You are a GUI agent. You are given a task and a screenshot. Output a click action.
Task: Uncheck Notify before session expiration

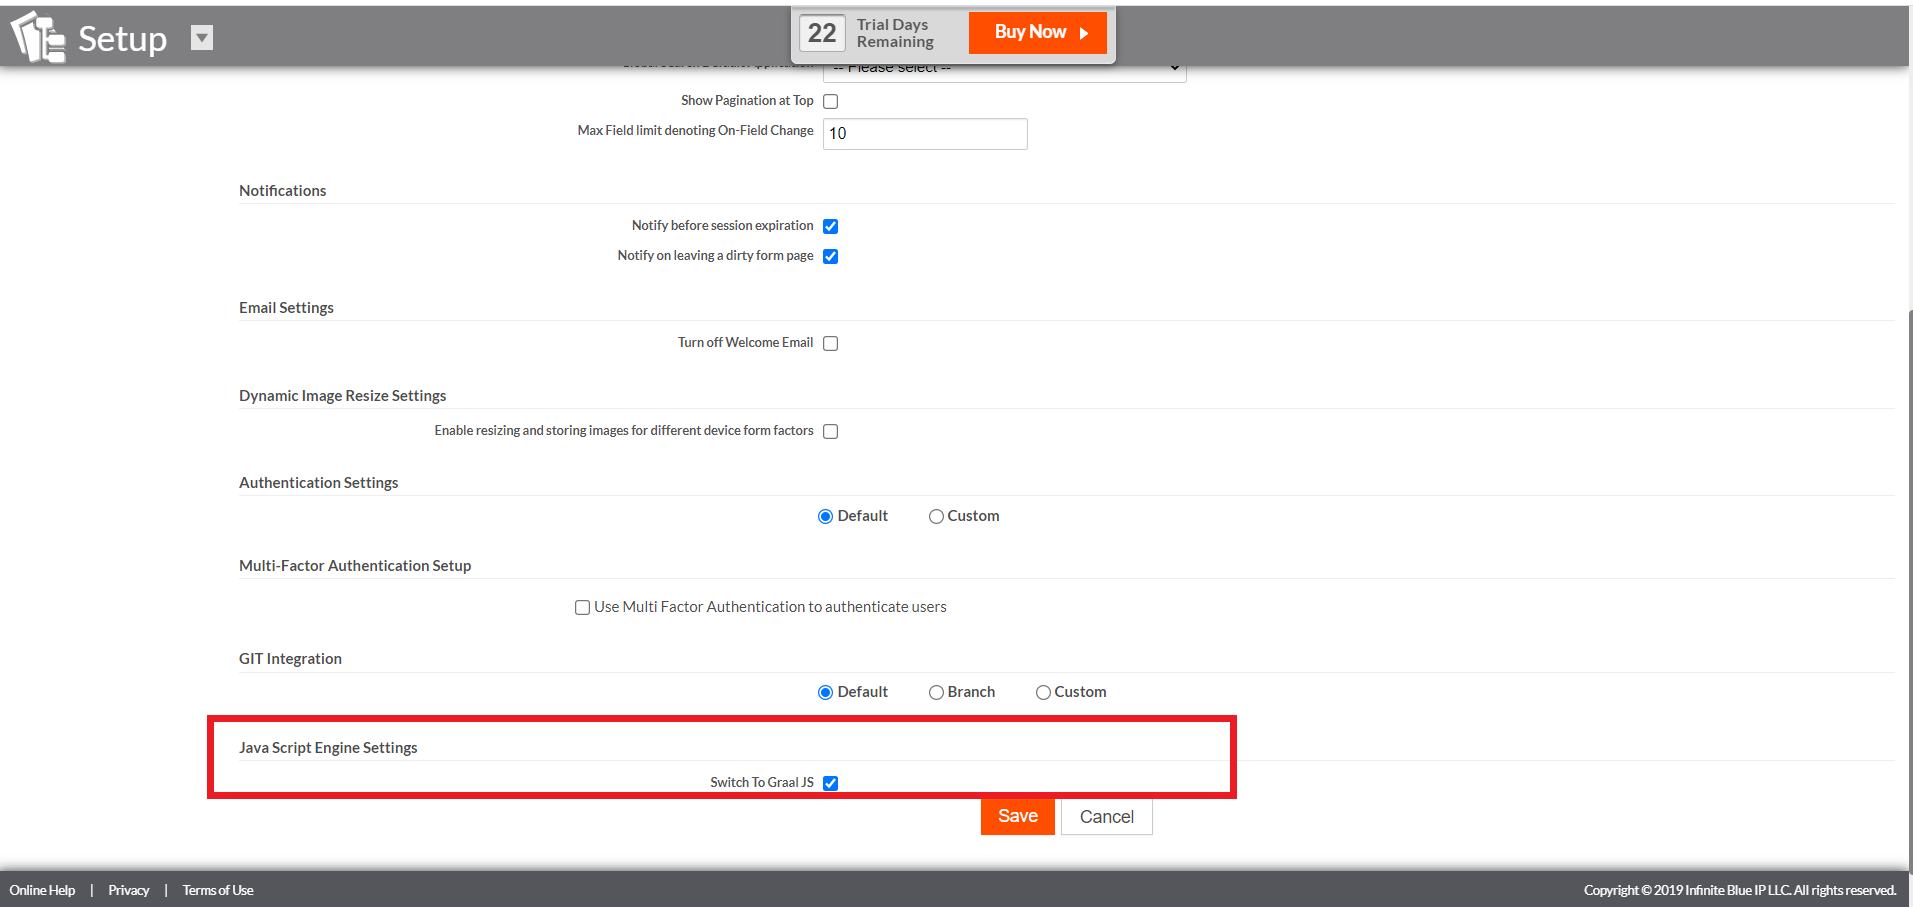pos(830,226)
